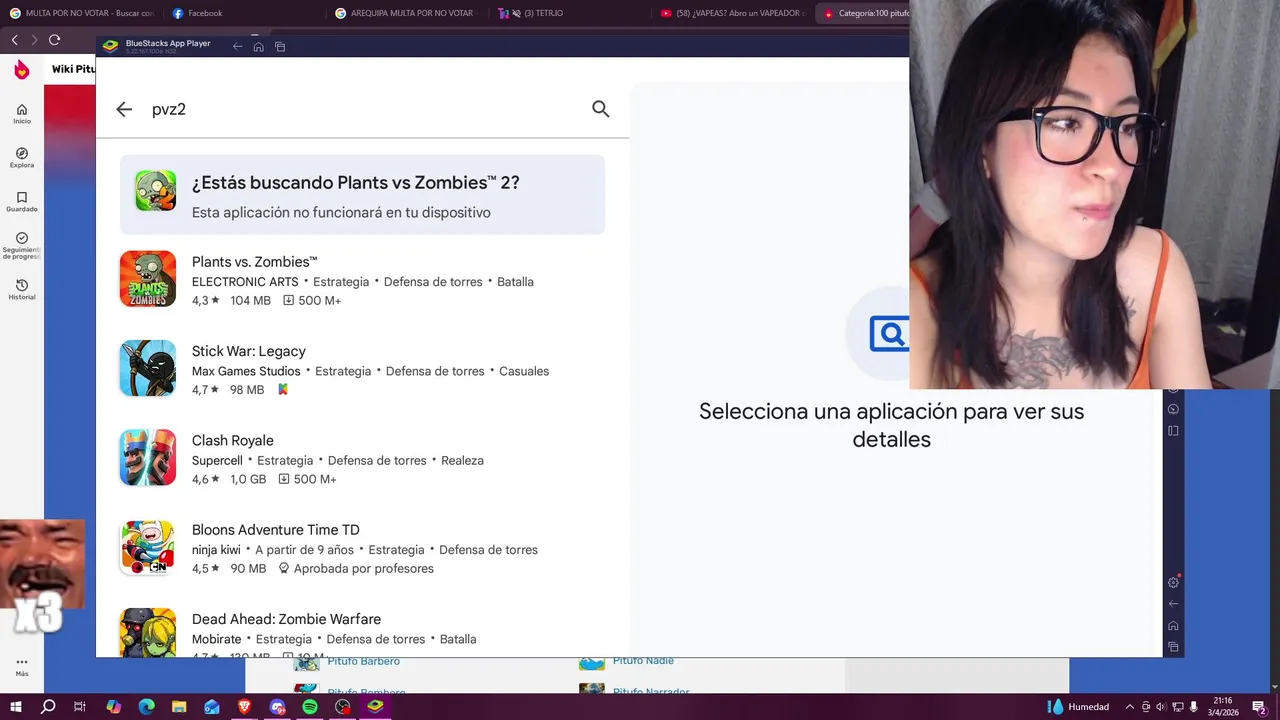Click the browser forward navigation arrow

[34, 40]
